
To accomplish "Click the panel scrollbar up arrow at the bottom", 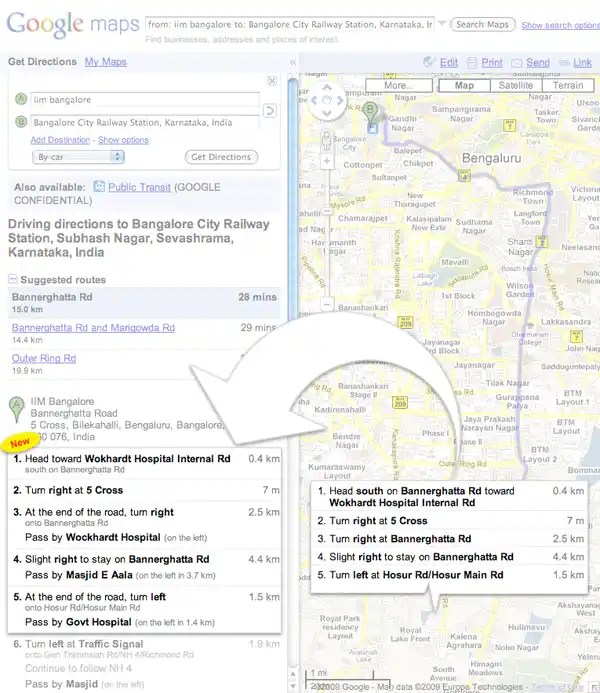I will point(292,674).
